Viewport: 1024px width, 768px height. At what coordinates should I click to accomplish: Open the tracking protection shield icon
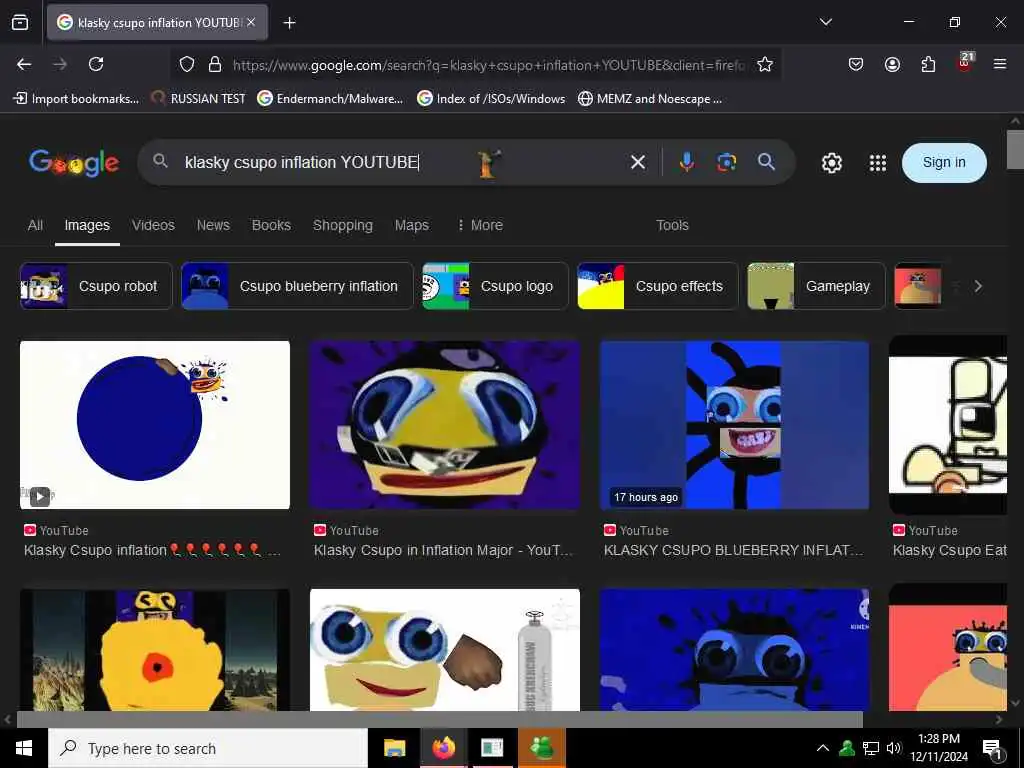(187, 64)
